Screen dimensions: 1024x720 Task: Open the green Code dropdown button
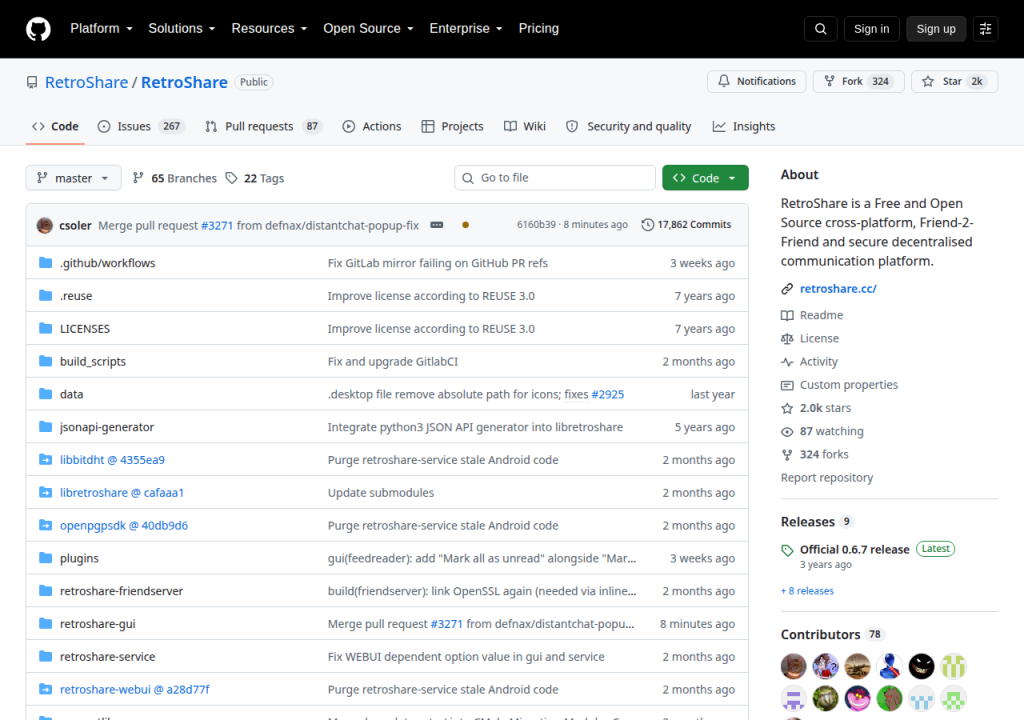pyautogui.click(x=705, y=178)
